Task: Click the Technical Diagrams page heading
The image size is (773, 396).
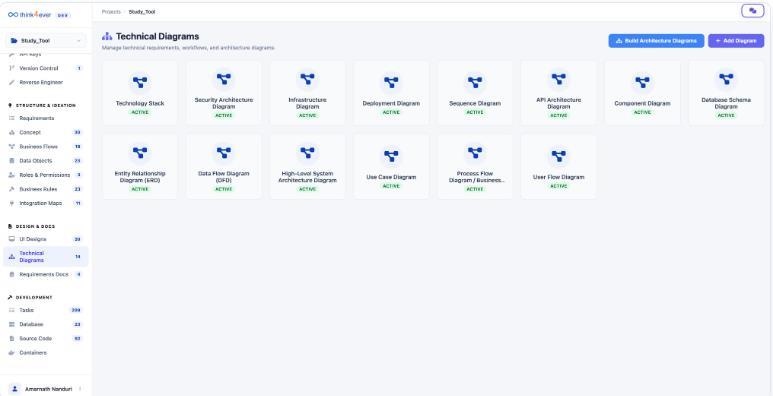Action: point(157,36)
